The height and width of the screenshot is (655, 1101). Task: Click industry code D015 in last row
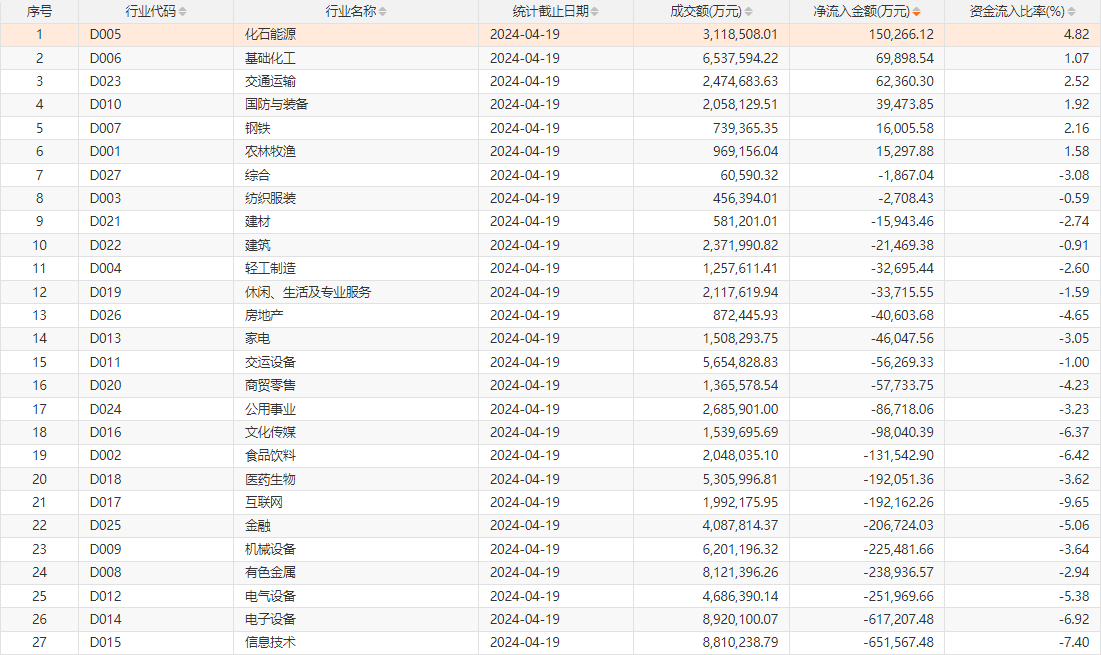coord(105,642)
